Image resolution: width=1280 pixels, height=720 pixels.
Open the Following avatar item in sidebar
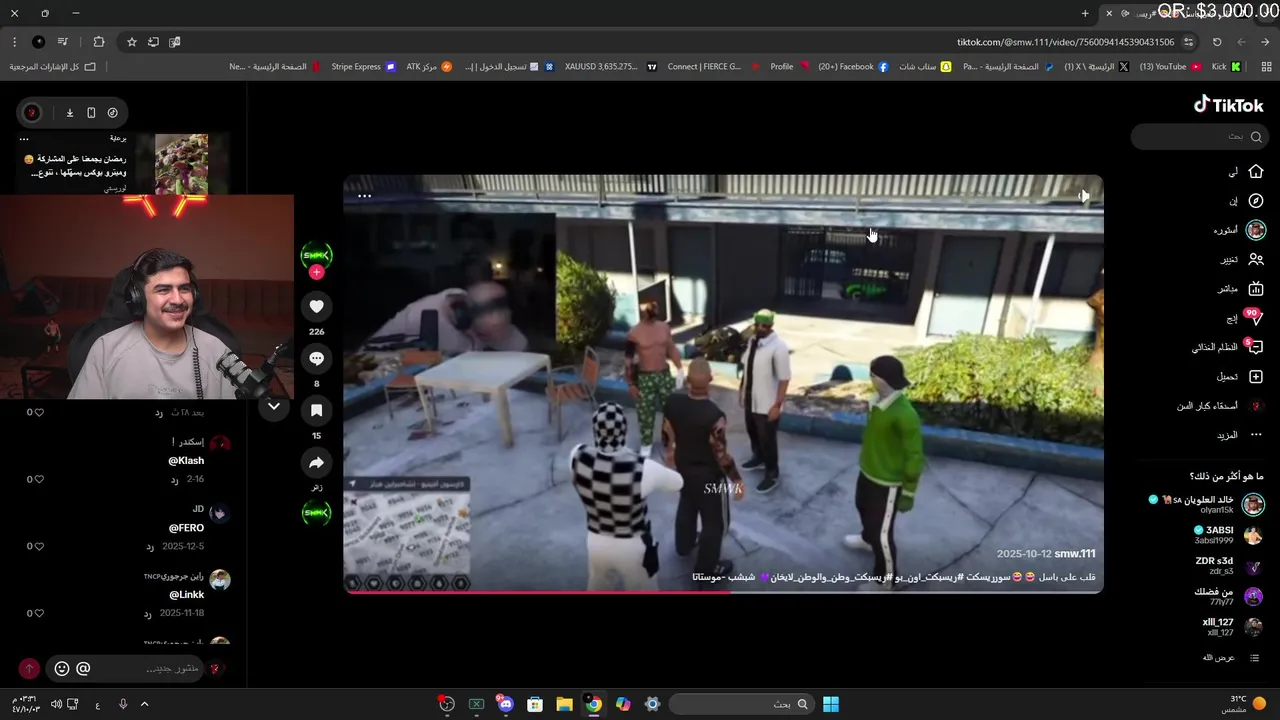pos(1256,230)
